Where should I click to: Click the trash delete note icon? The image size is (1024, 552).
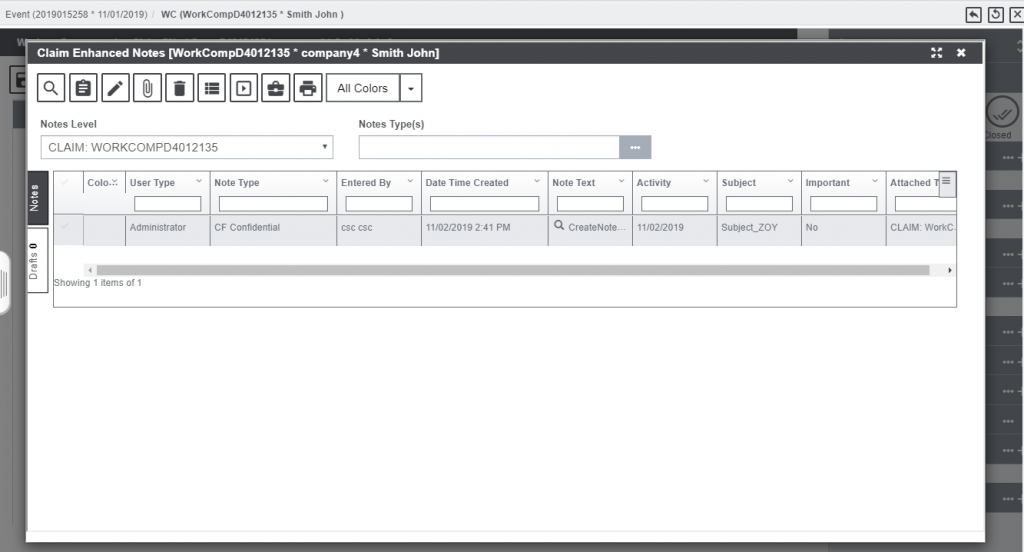coord(179,88)
